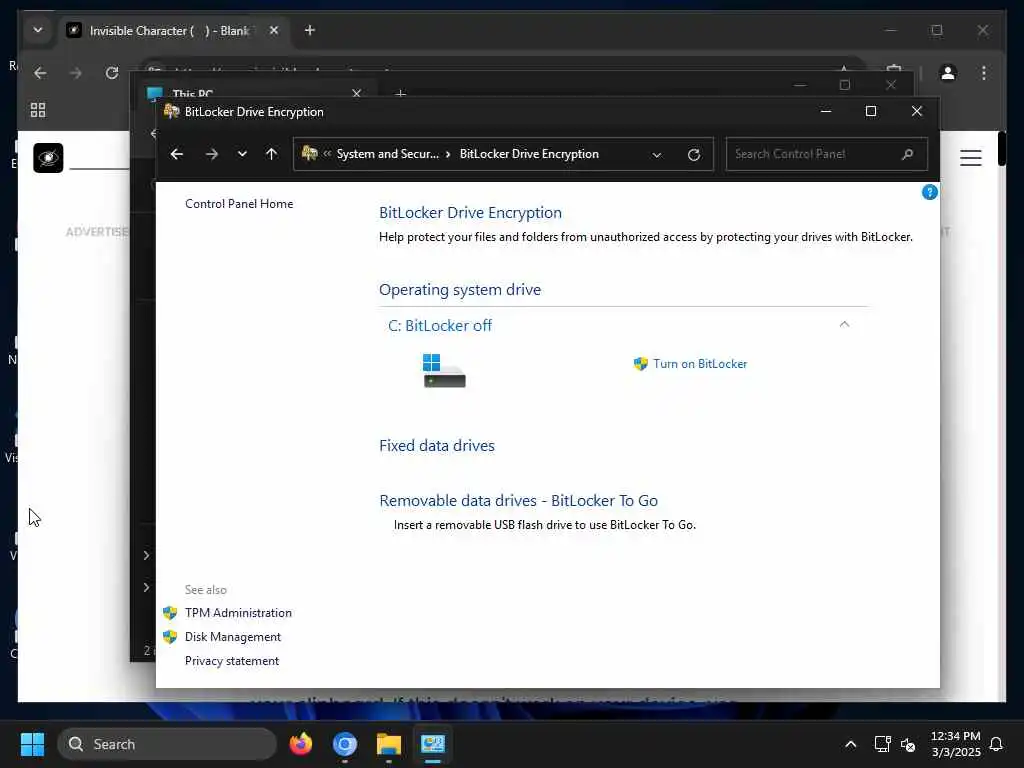
Task: Go up one level in Control Panel
Action: pyautogui.click(x=272, y=154)
